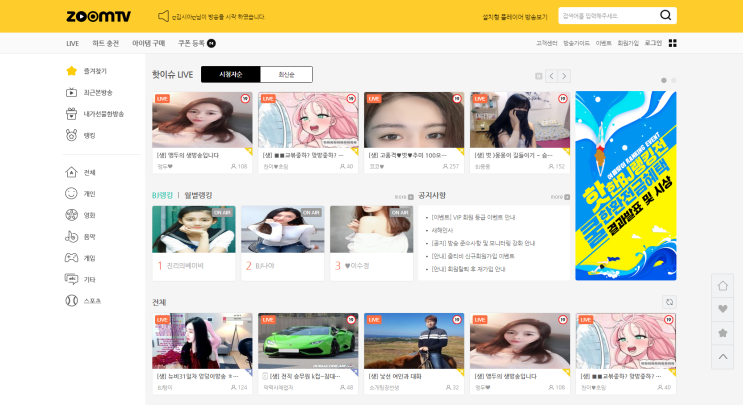This screenshot has height=405, width=743.
Task: Open 로그인 login link
Action: (653, 43)
